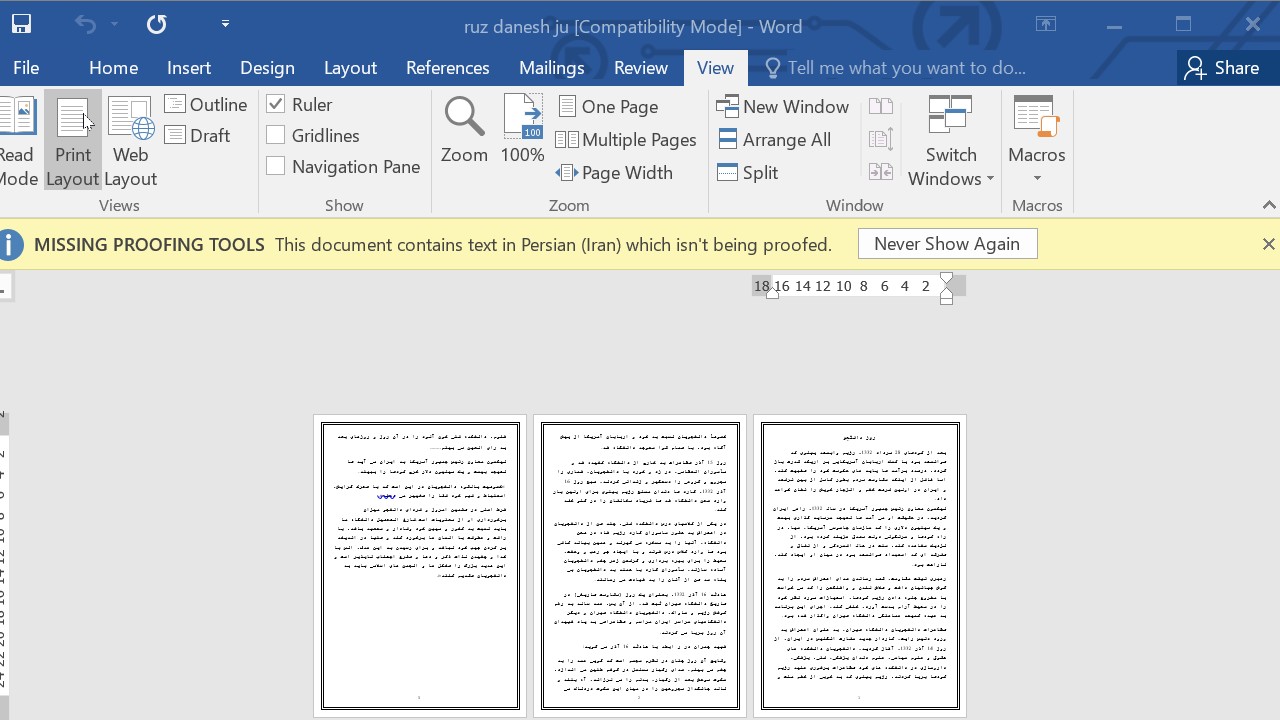1280x720 pixels.
Task: Open the Layout tab
Action: pos(350,68)
